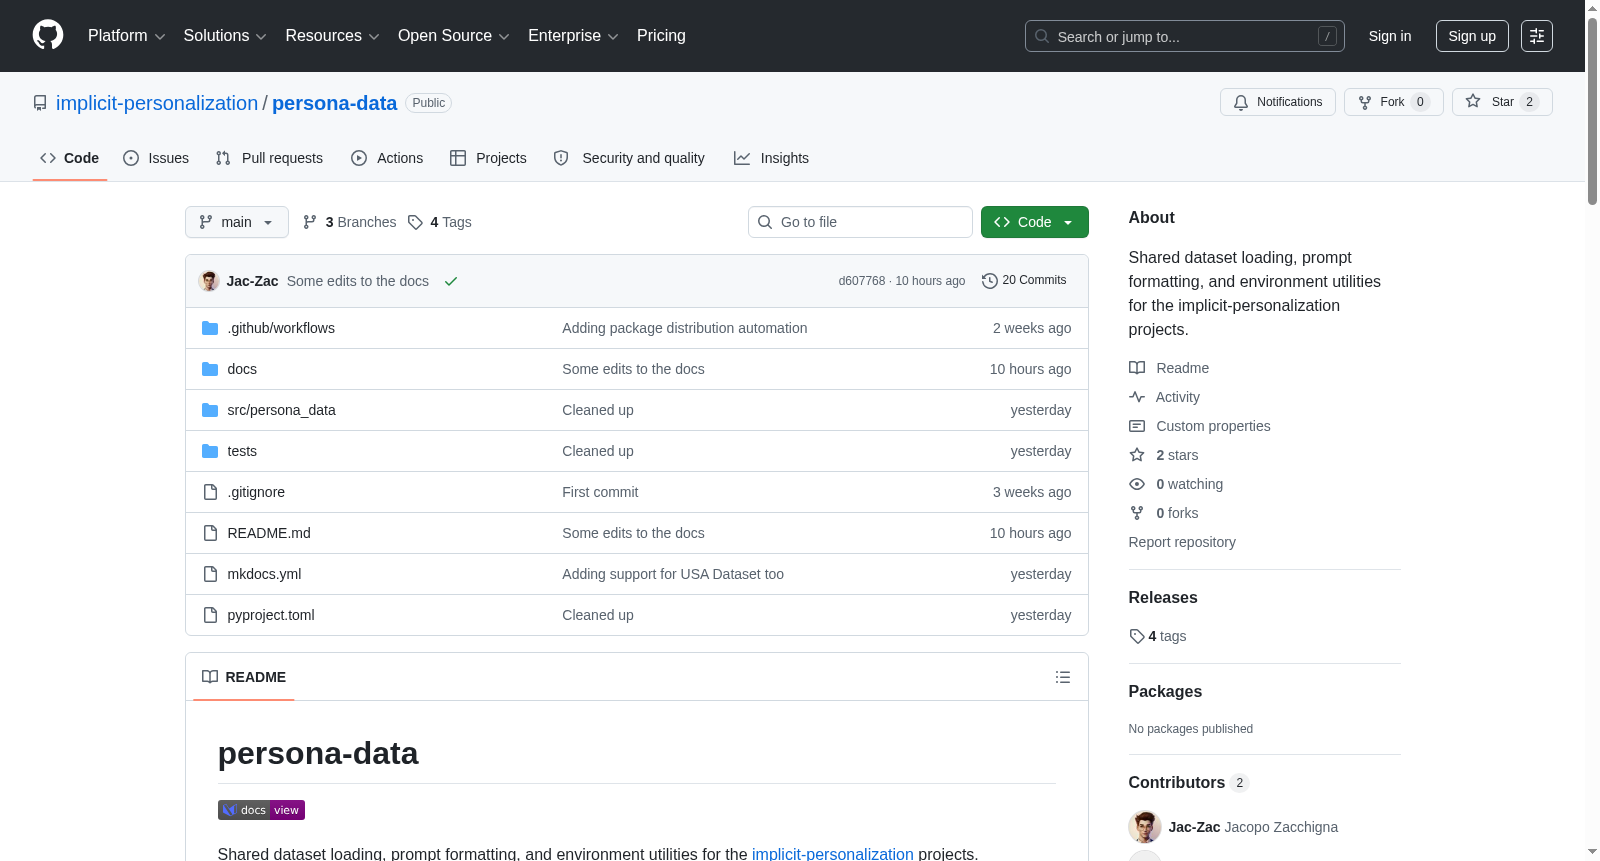This screenshot has height=861, width=1600.
Task: Click the pyproject.toml file icon
Action: pyautogui.click(x=210, y=615)
